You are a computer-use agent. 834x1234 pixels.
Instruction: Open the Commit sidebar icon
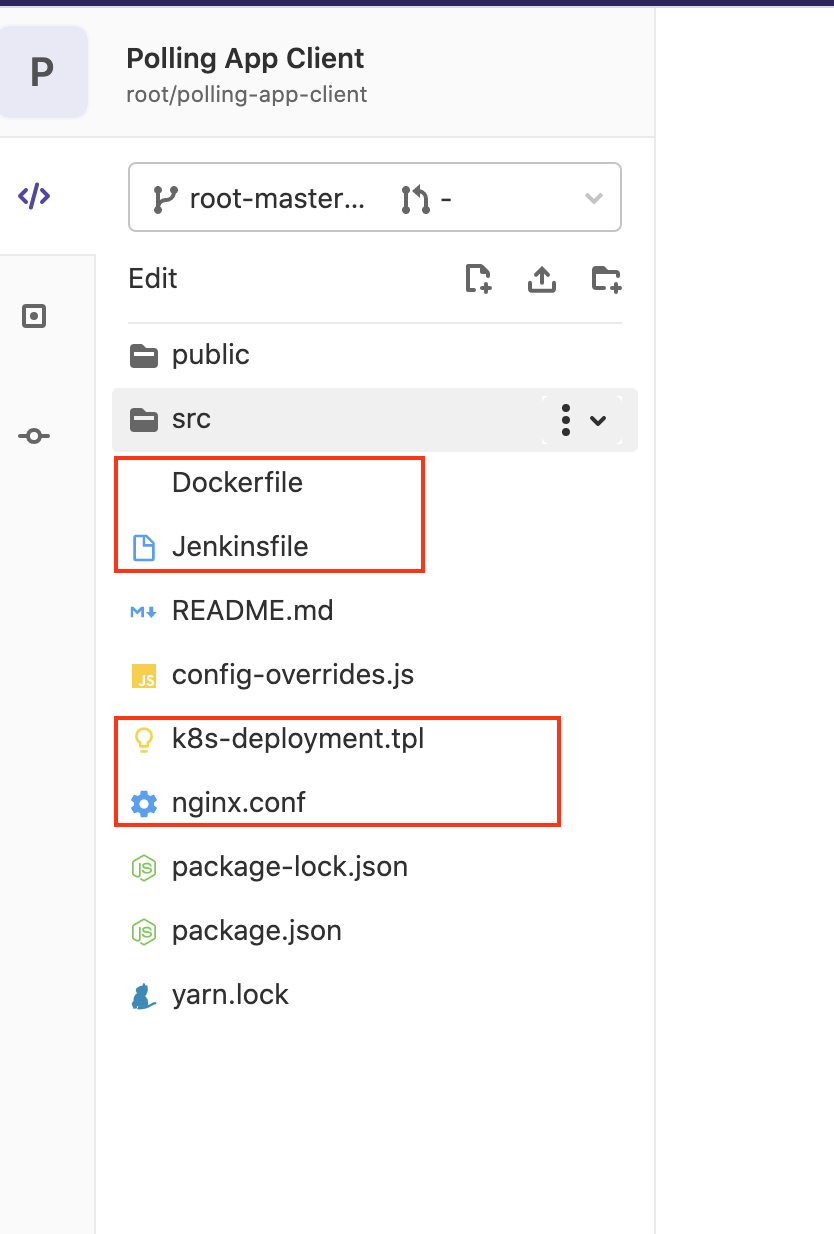click(x=34, y=436)
